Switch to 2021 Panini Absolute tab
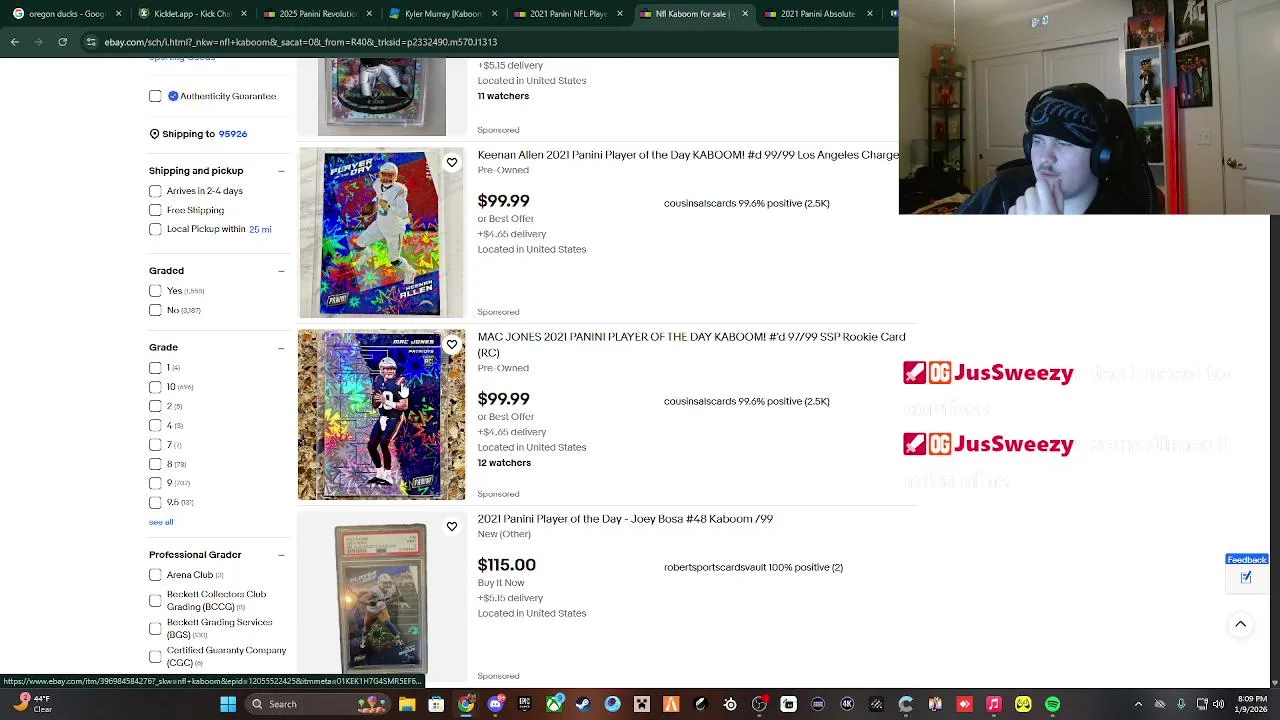The image size is (1280, 720). point(817,14)
